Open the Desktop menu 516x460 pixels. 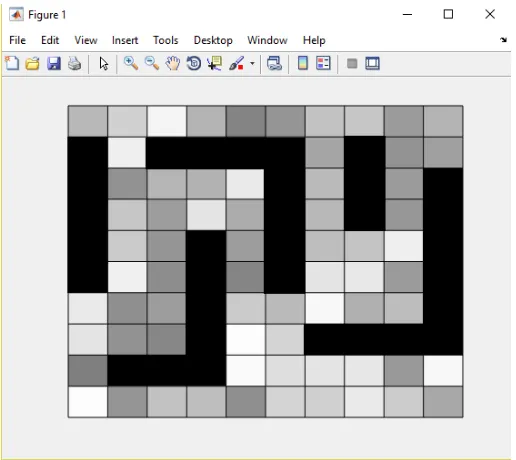[x=213, y=40]
